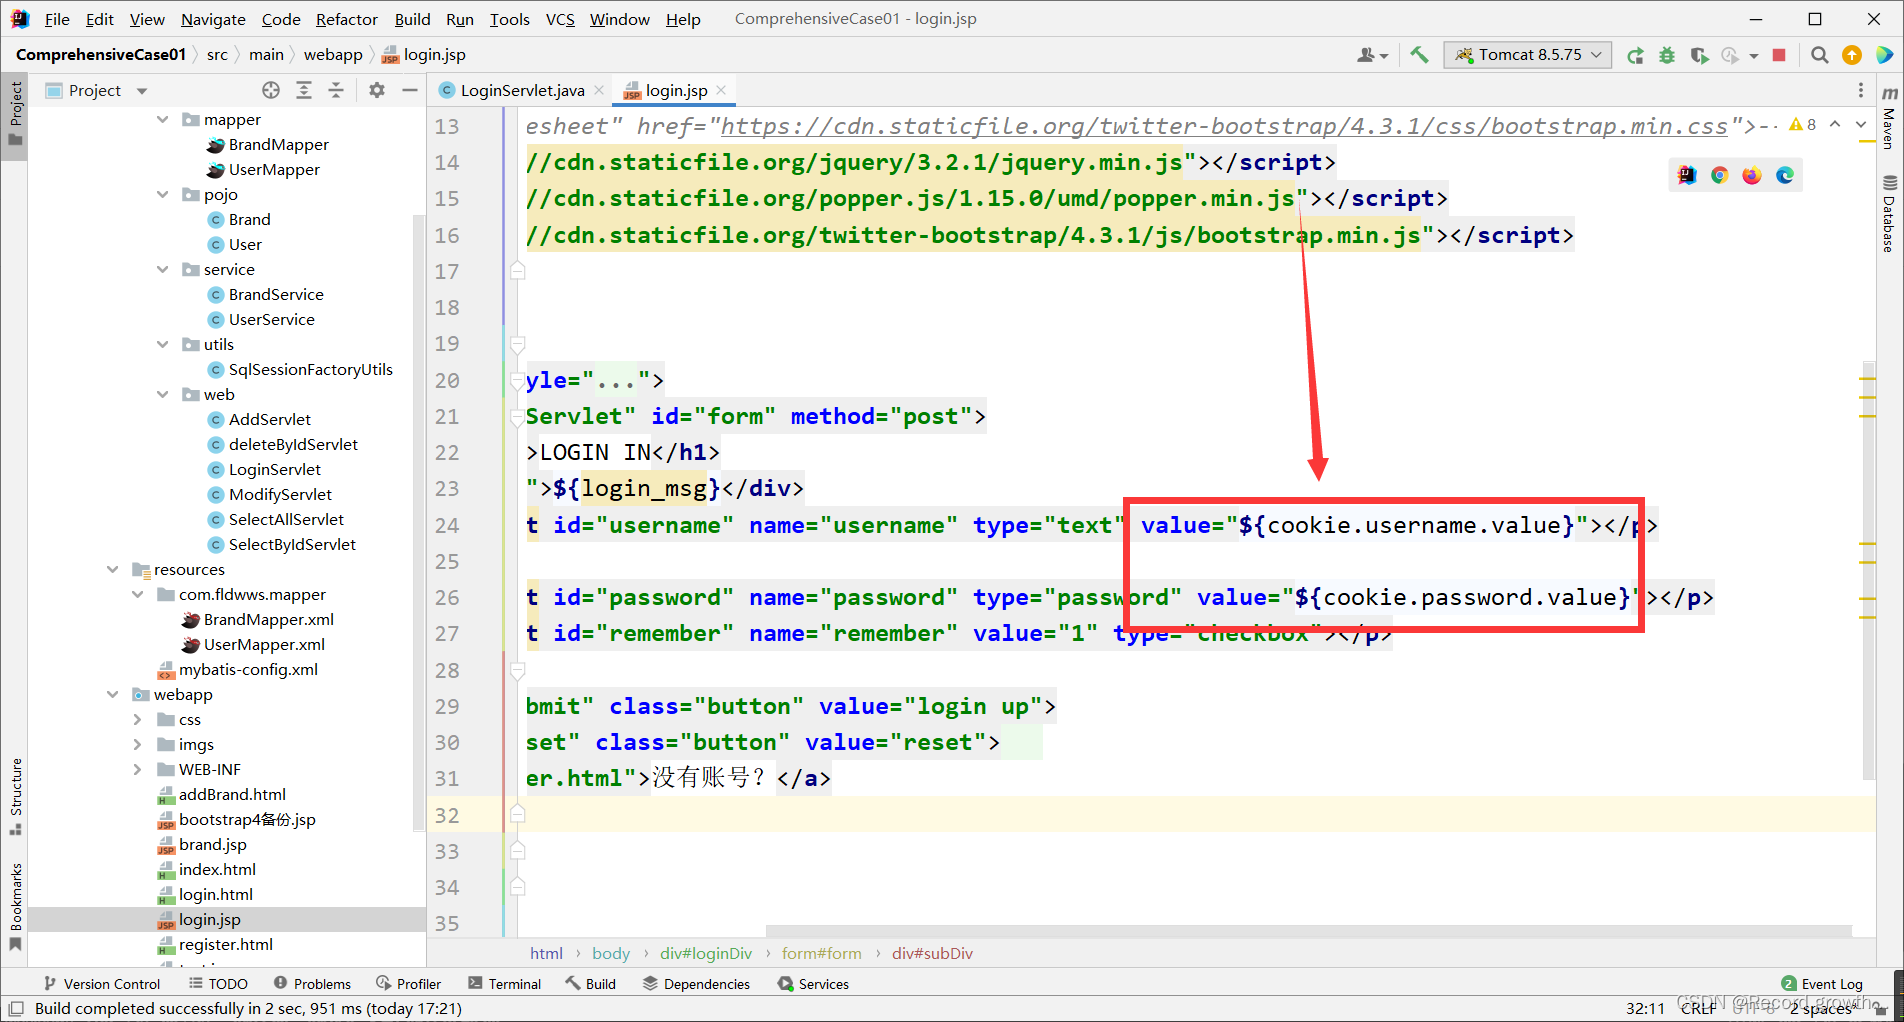Open Services tool window

click(x=813, y=984)
